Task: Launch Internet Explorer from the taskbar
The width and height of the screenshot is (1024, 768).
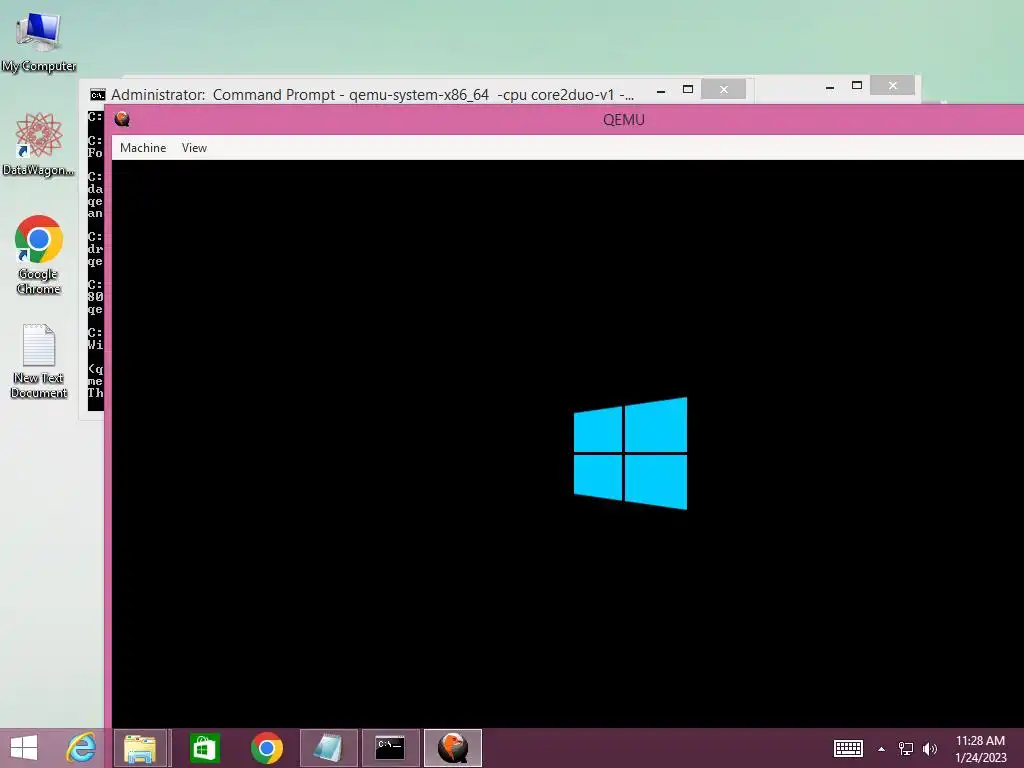Action: click(81, 748)
